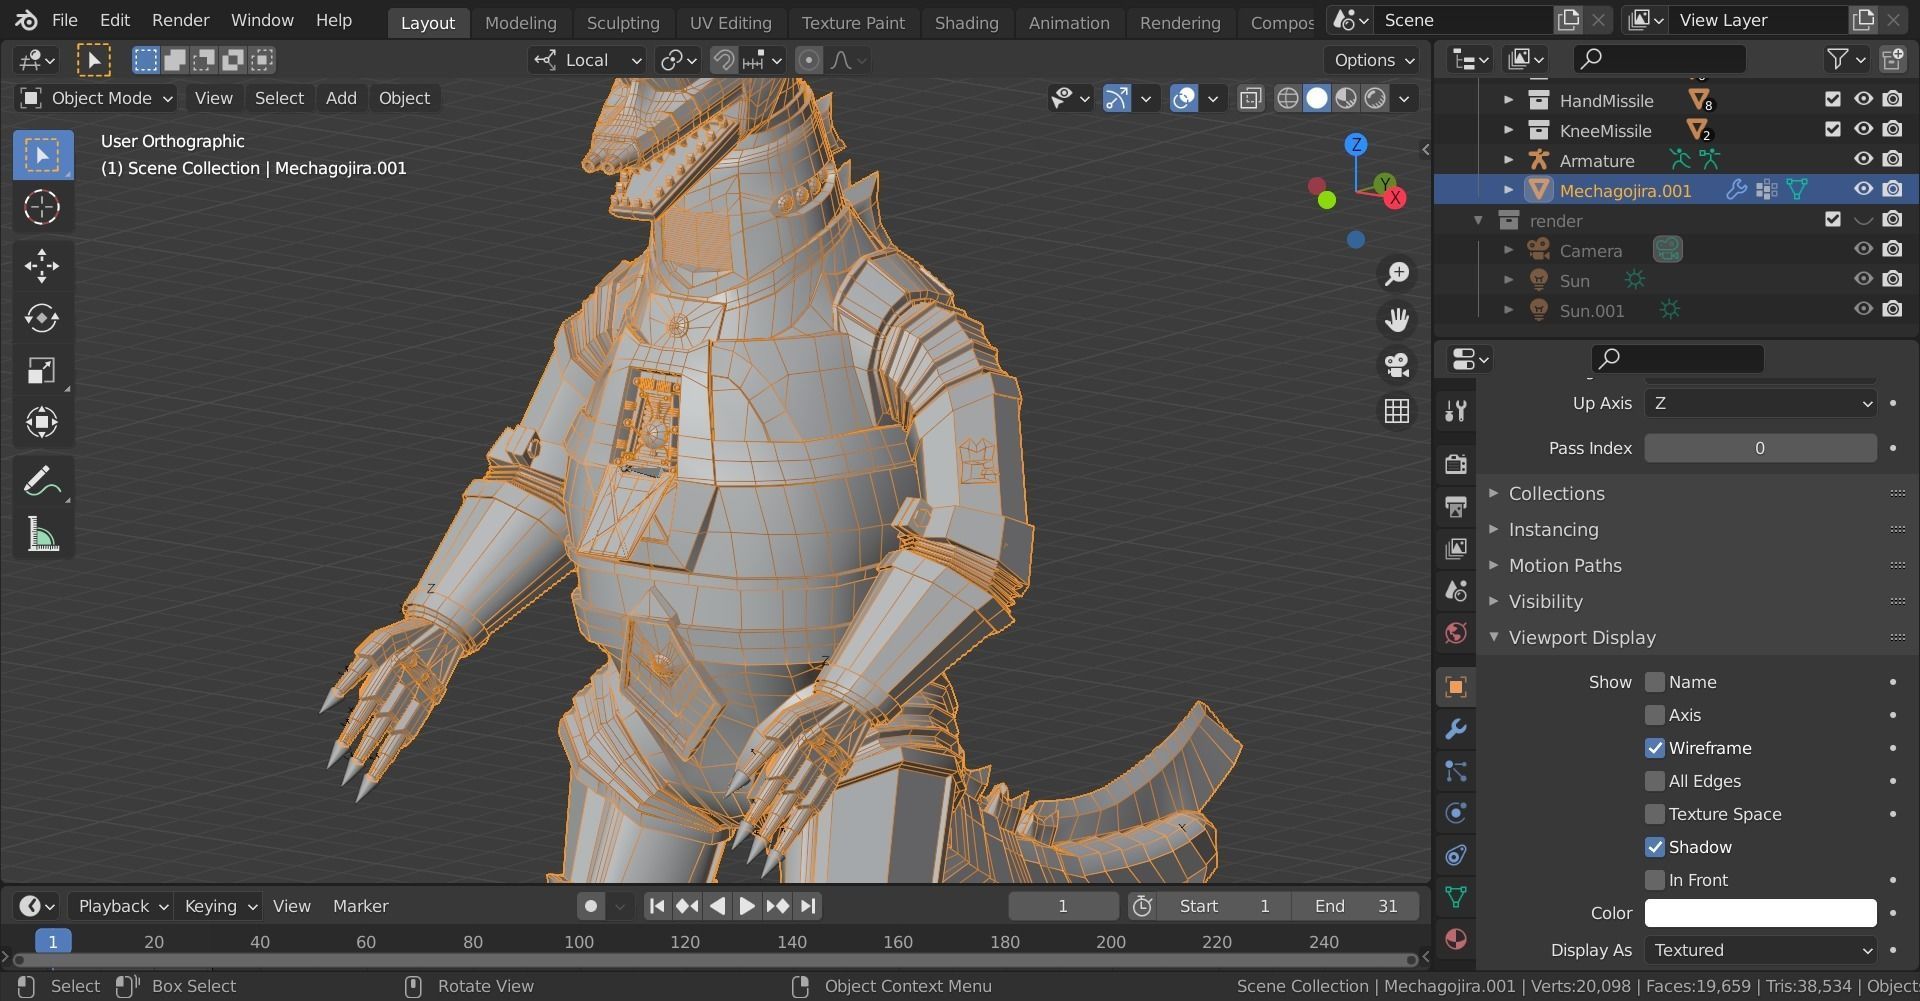The image size is (1920, 1001).
Task: Toggle camera view icon in viewport
Action: tap(1397, 365)
